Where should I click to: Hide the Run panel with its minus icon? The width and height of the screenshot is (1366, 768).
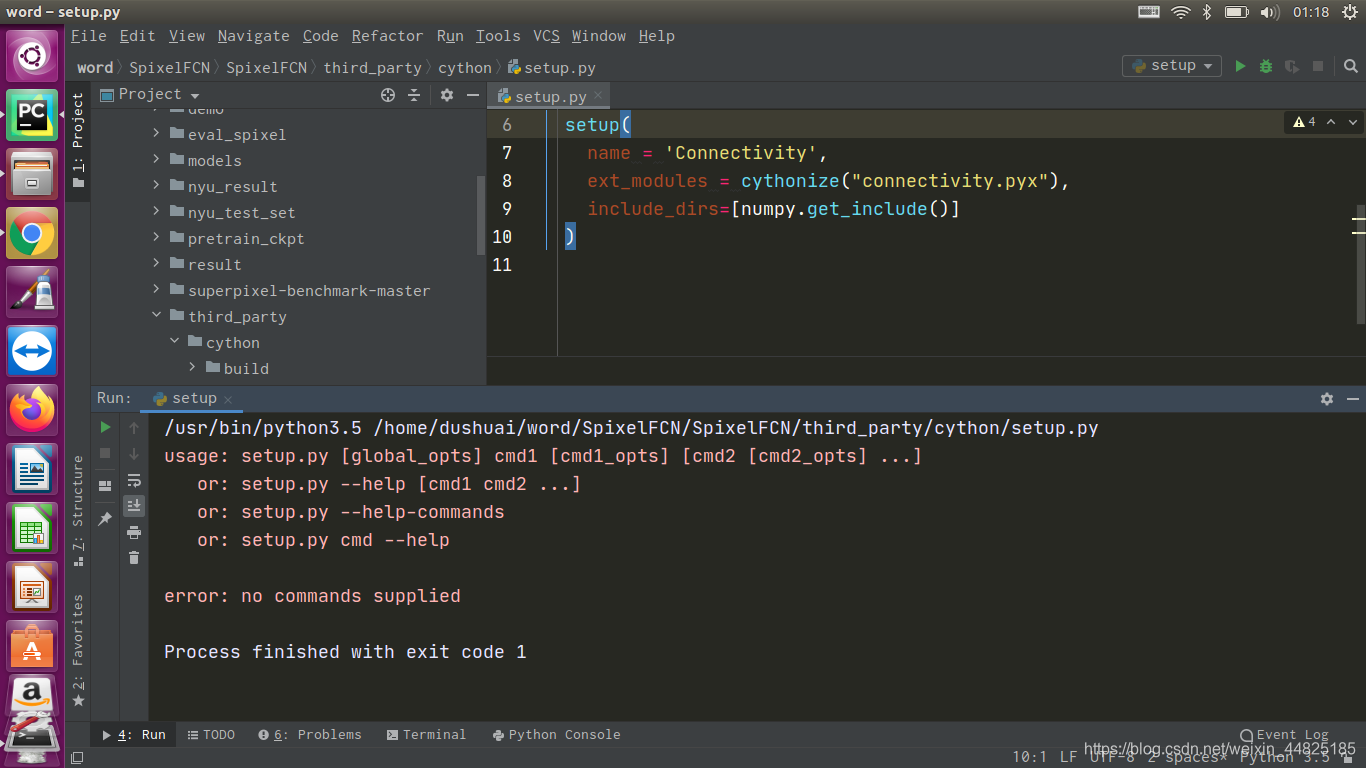(x=1352, y=398)
